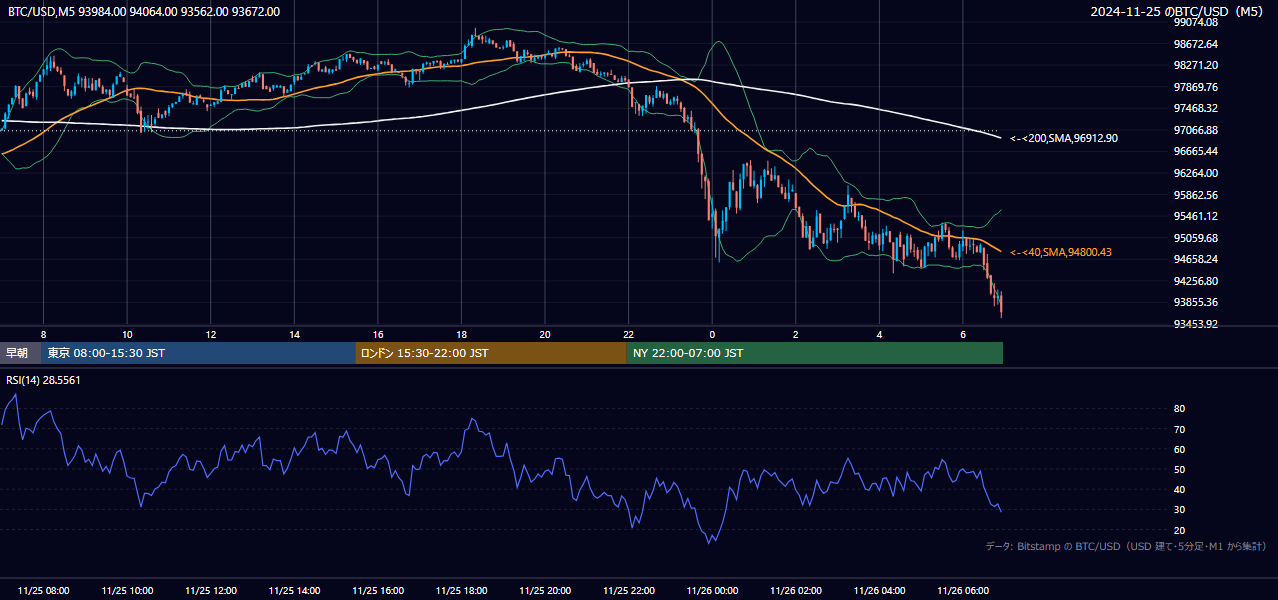Click the 11/26 04:00 time label
Screen dimensions: 1278x600
(x=879, y=591)
